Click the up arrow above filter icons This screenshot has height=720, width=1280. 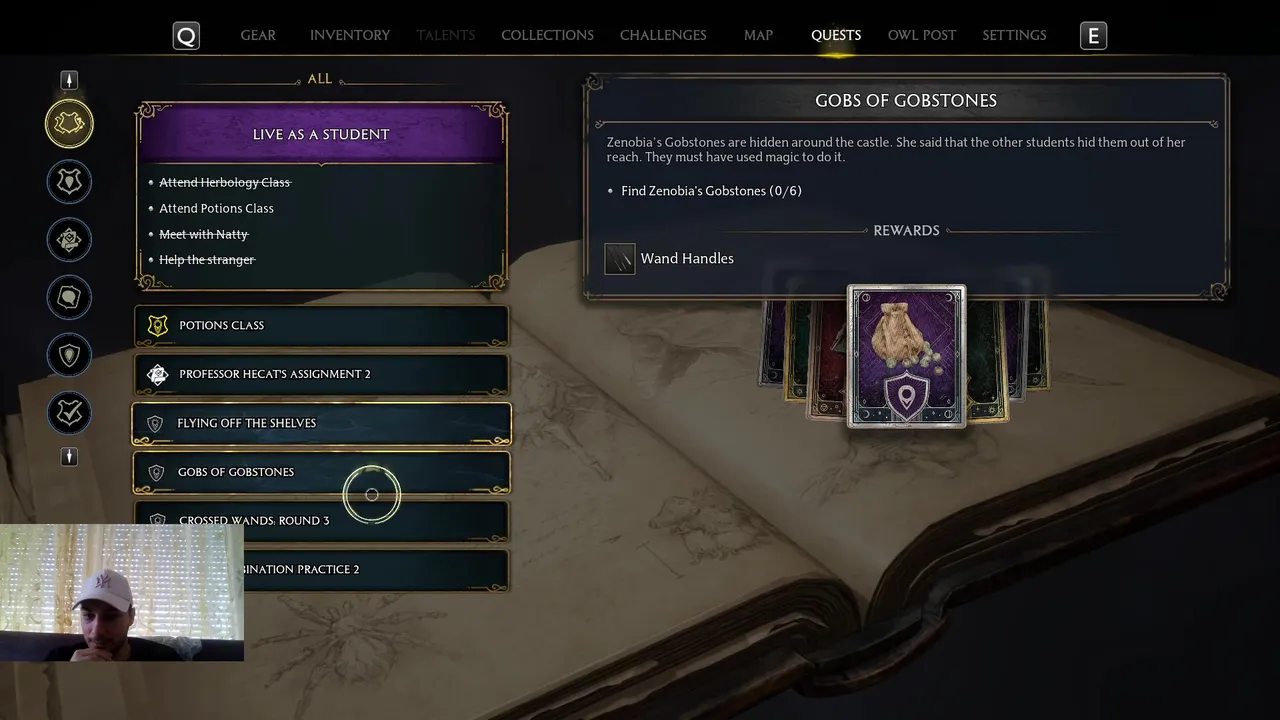(69, 80)
